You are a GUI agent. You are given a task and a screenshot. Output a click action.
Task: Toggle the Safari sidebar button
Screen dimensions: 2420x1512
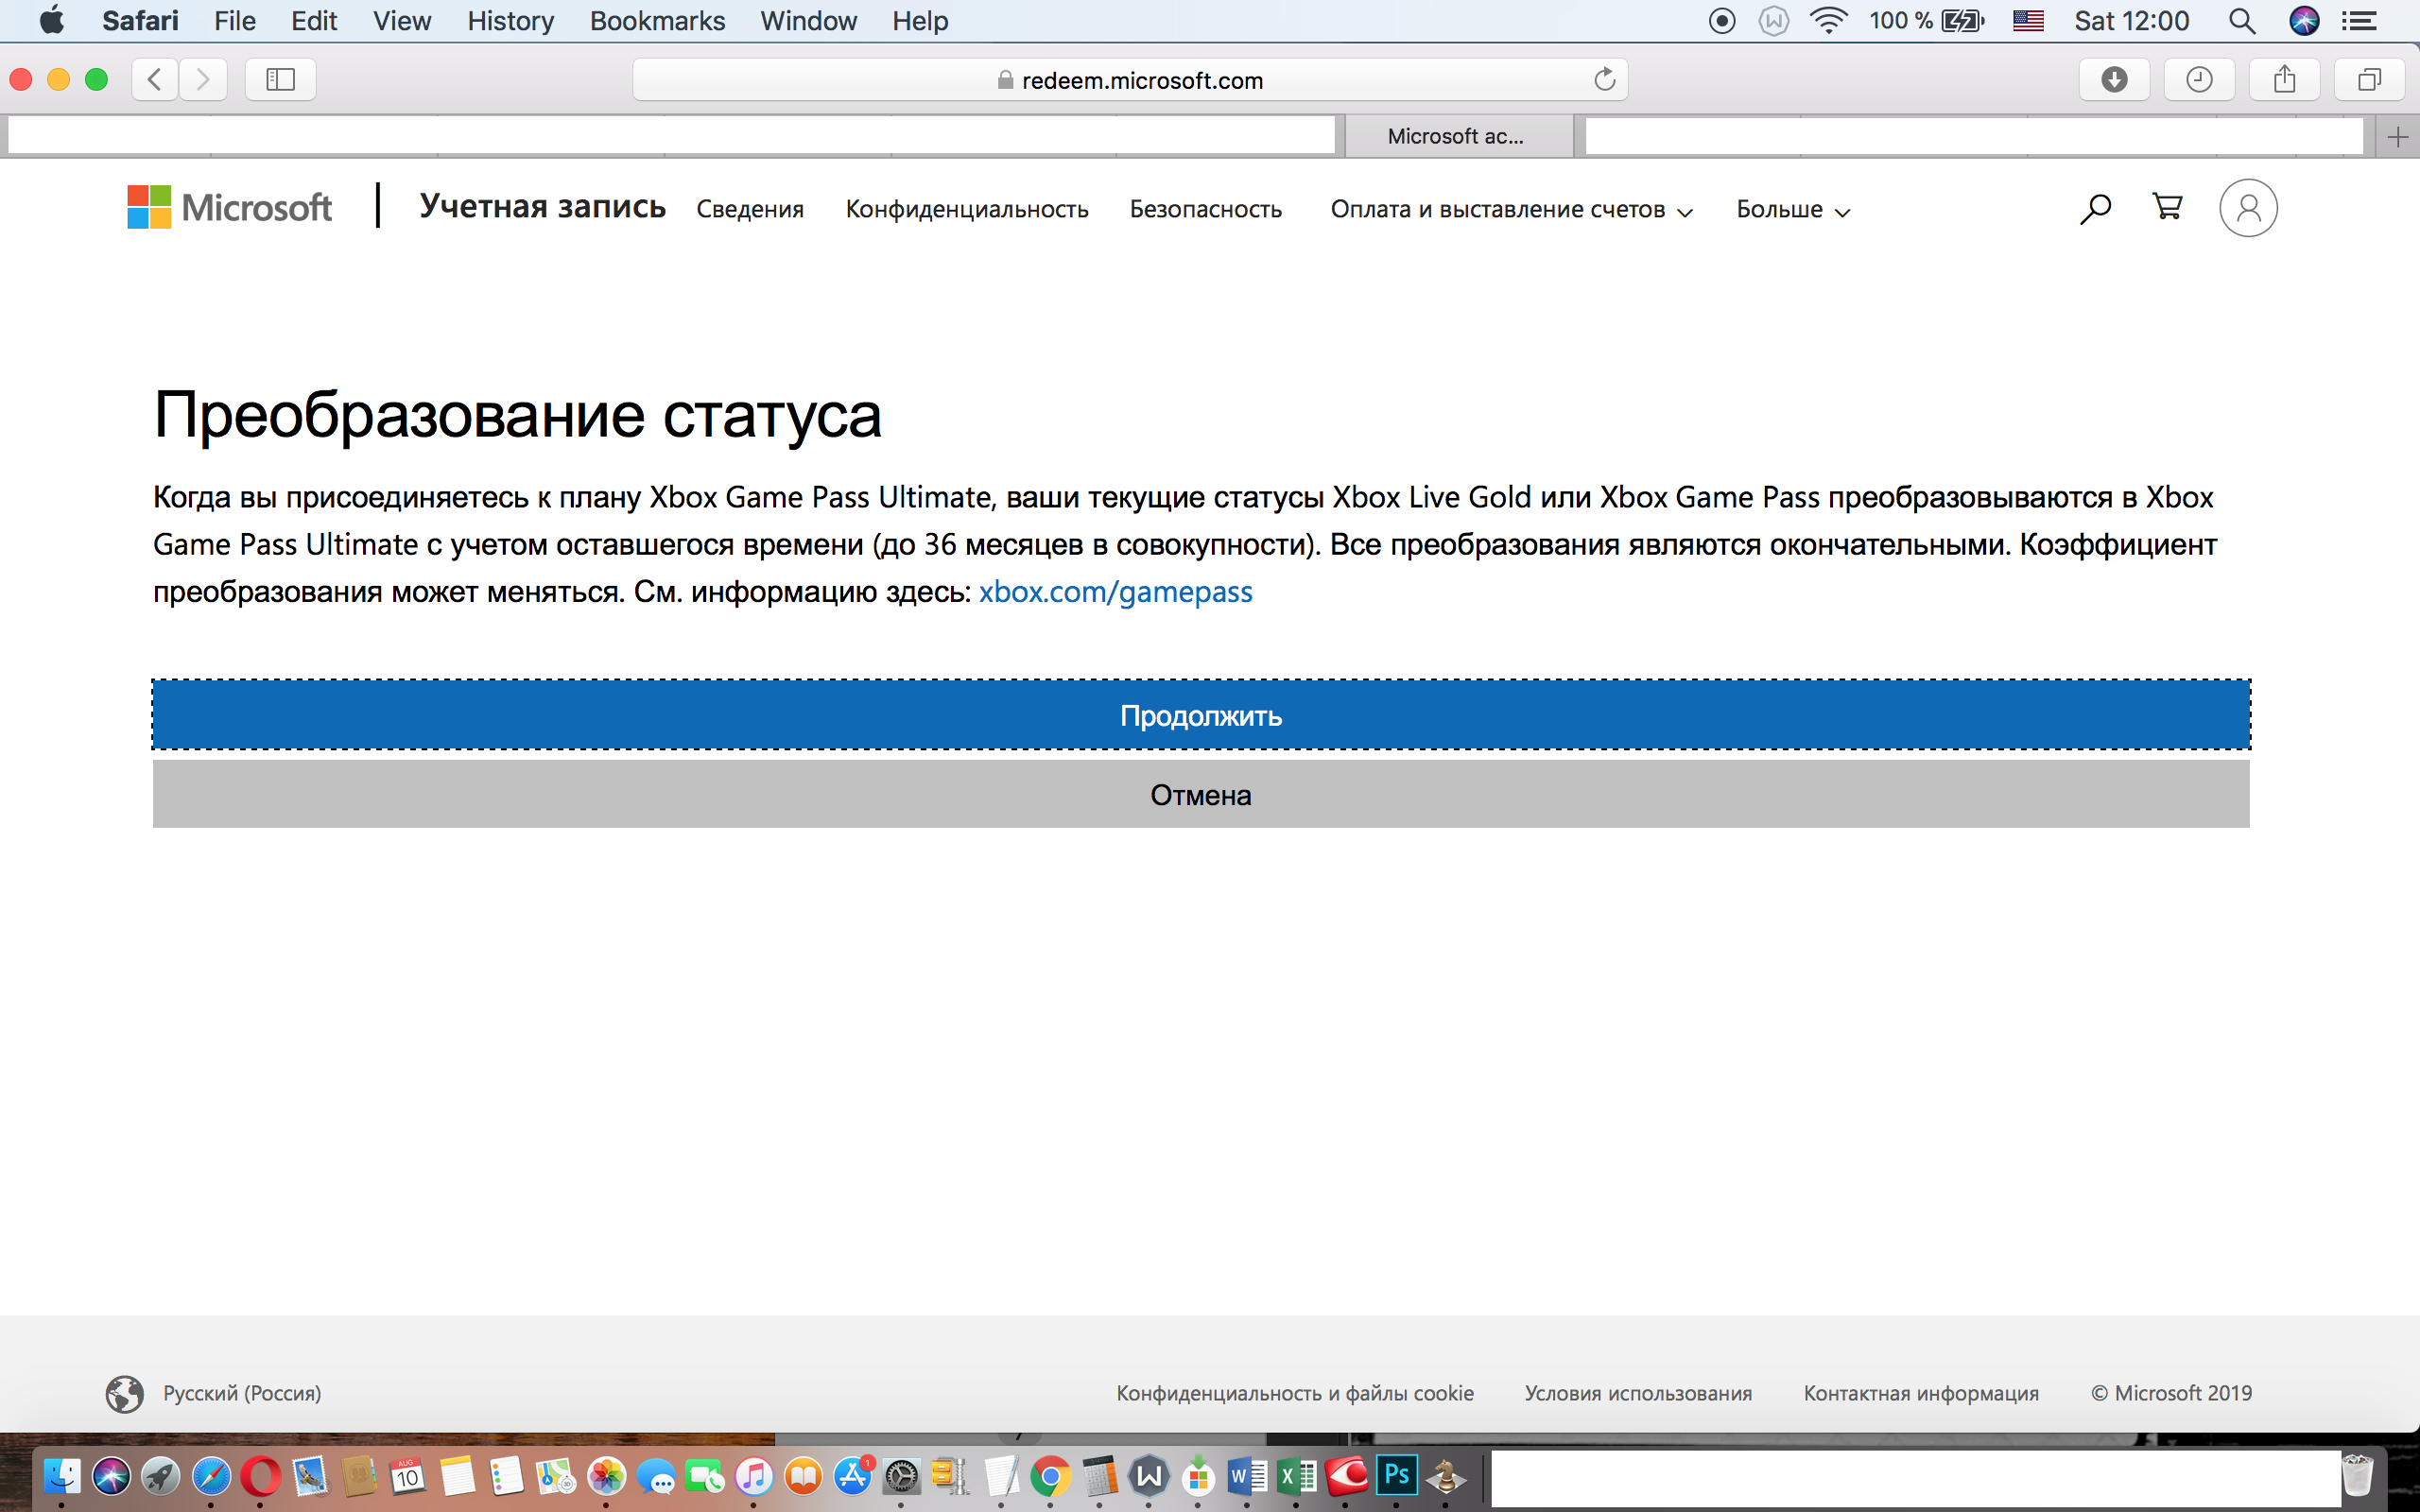tap(280, 80)
